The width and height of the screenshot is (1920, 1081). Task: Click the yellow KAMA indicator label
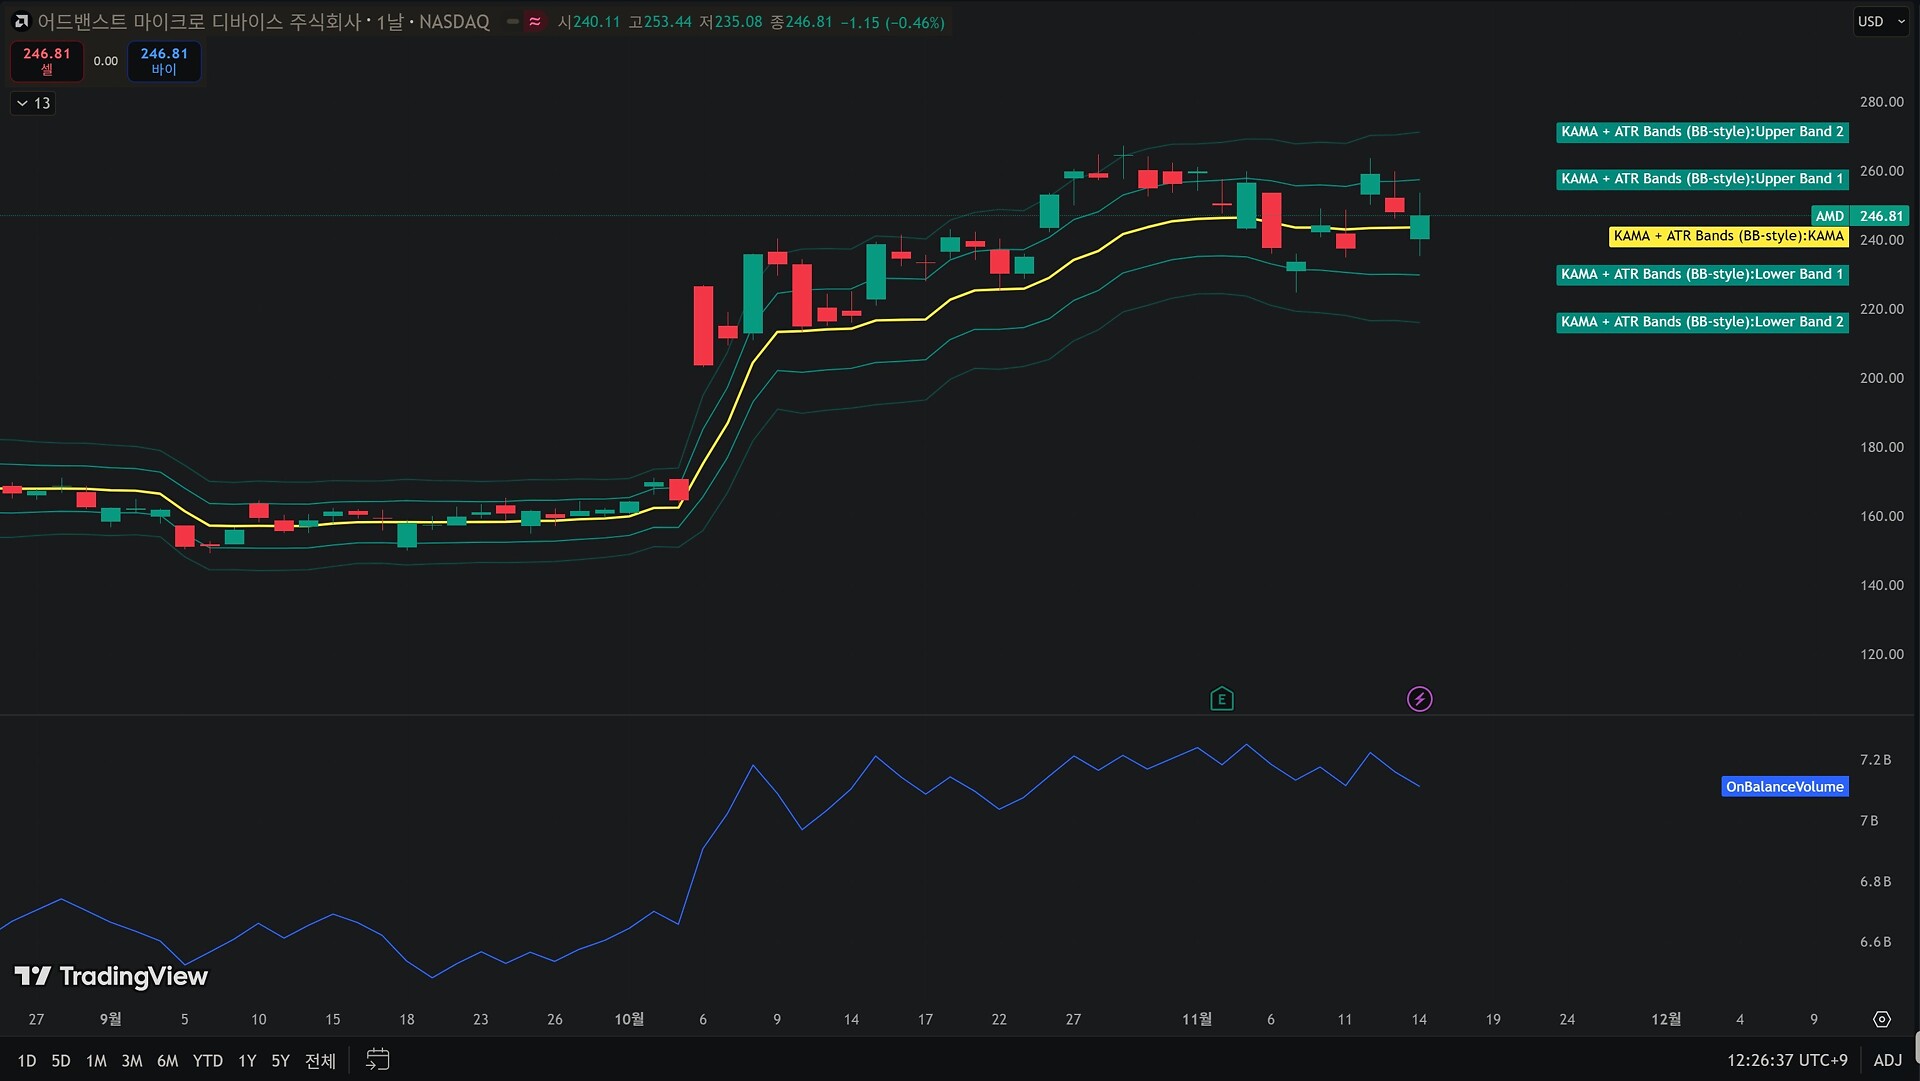point(1727,236)
